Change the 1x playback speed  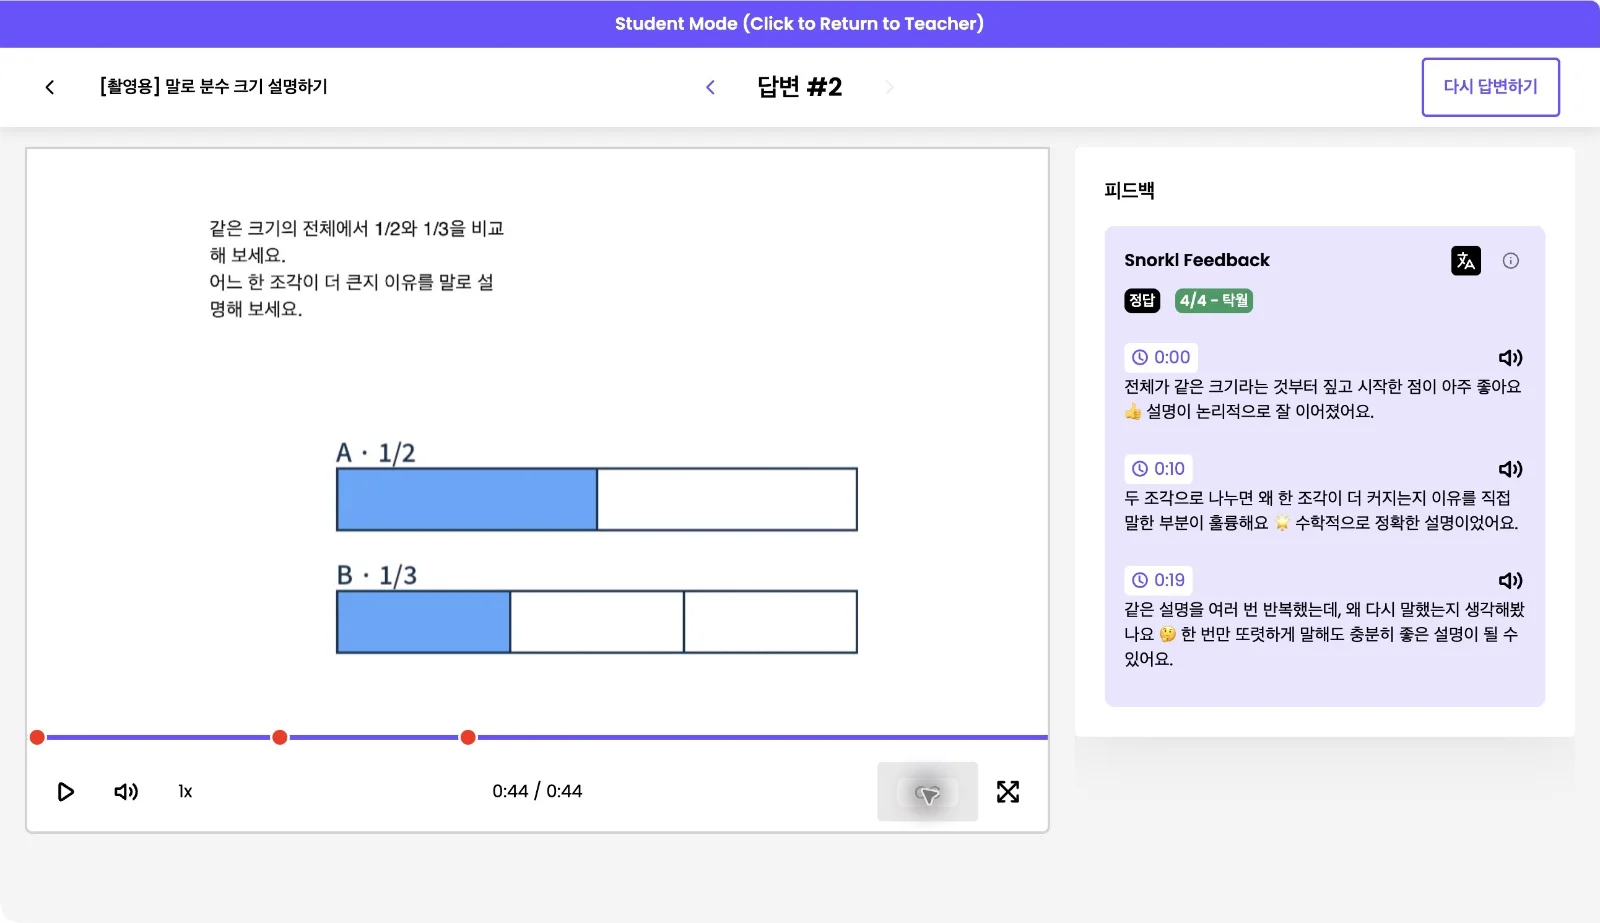tap(185, 792)
